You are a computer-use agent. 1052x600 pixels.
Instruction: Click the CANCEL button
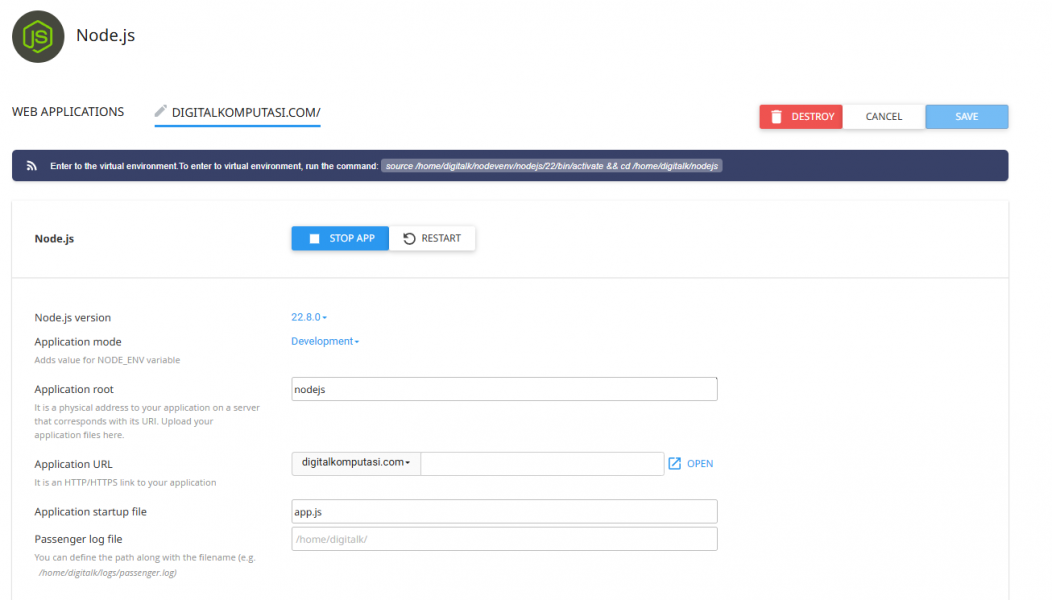884,117
